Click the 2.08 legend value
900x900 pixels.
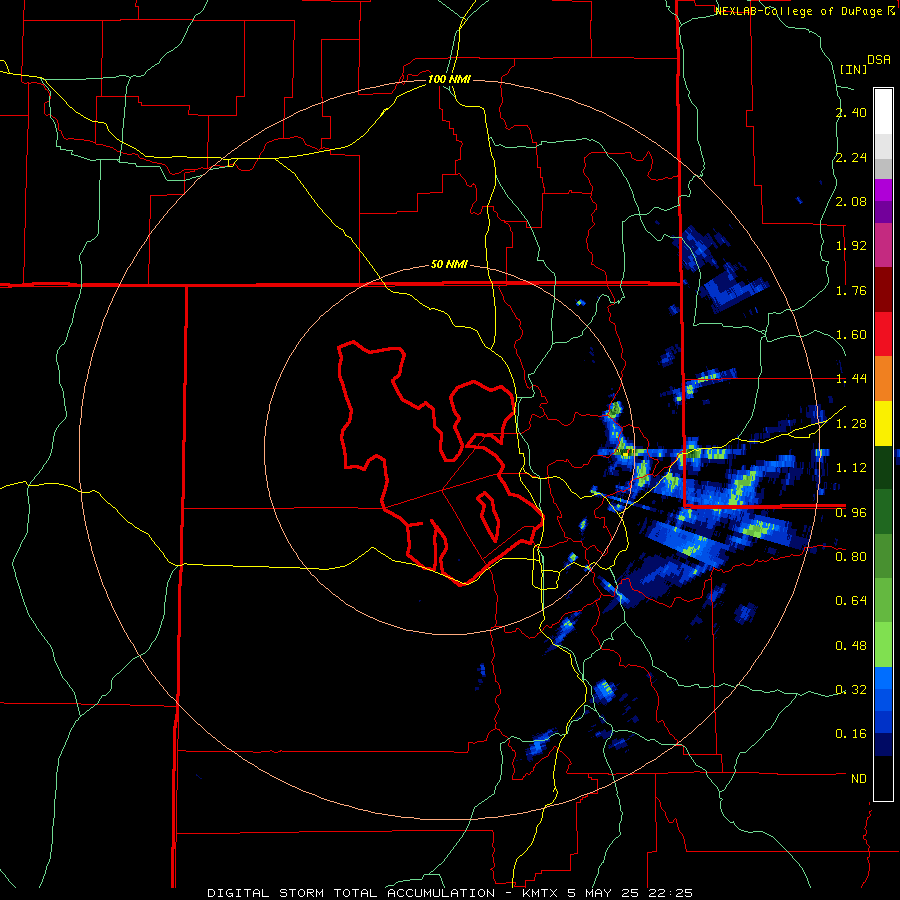(x=851, y=201)
